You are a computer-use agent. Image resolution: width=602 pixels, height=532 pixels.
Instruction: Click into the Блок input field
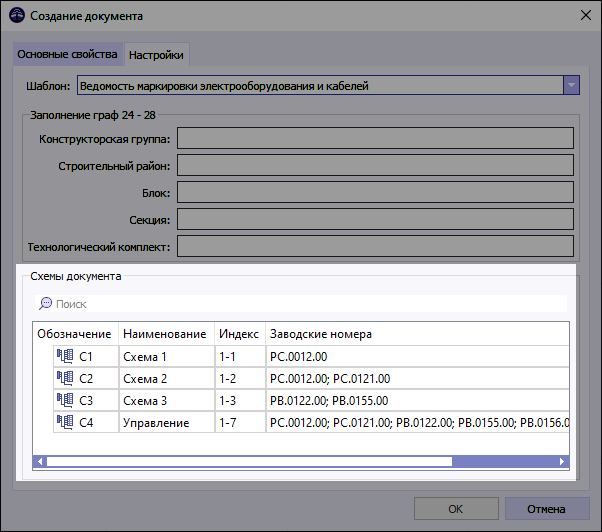coord(375,192)
